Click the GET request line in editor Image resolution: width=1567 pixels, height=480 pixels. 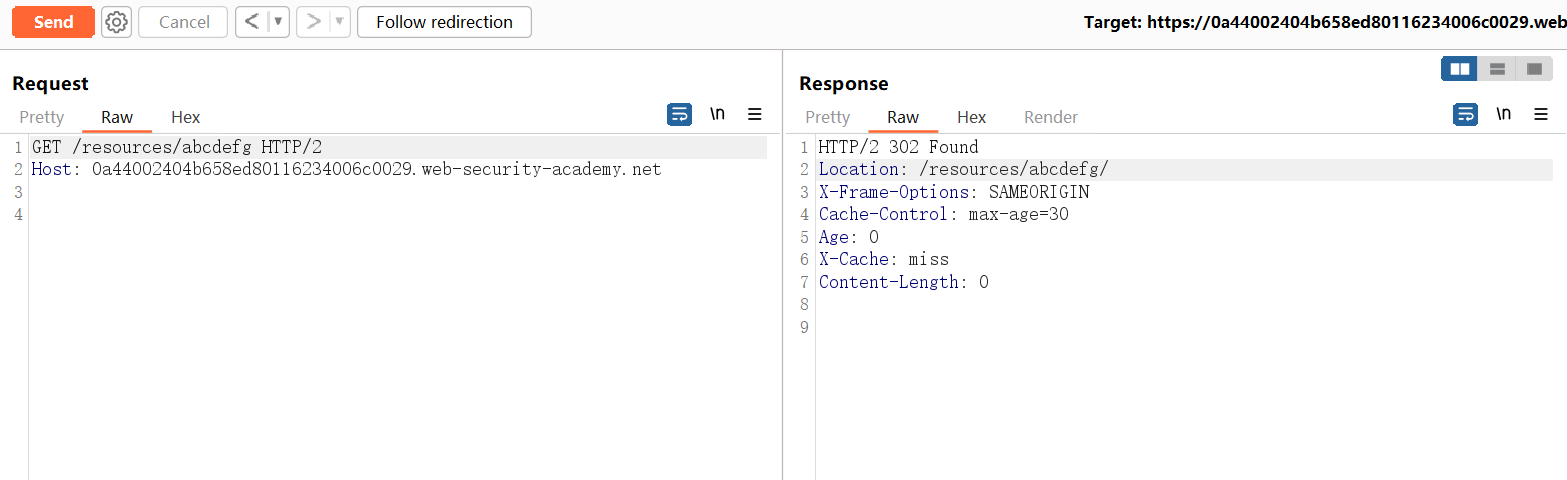click(177, 147)
